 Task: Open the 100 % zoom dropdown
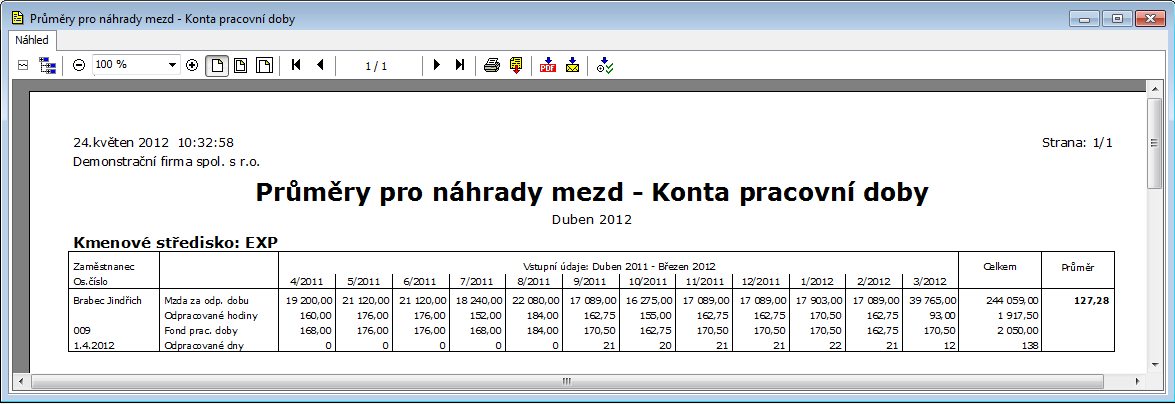click(136, 65)
